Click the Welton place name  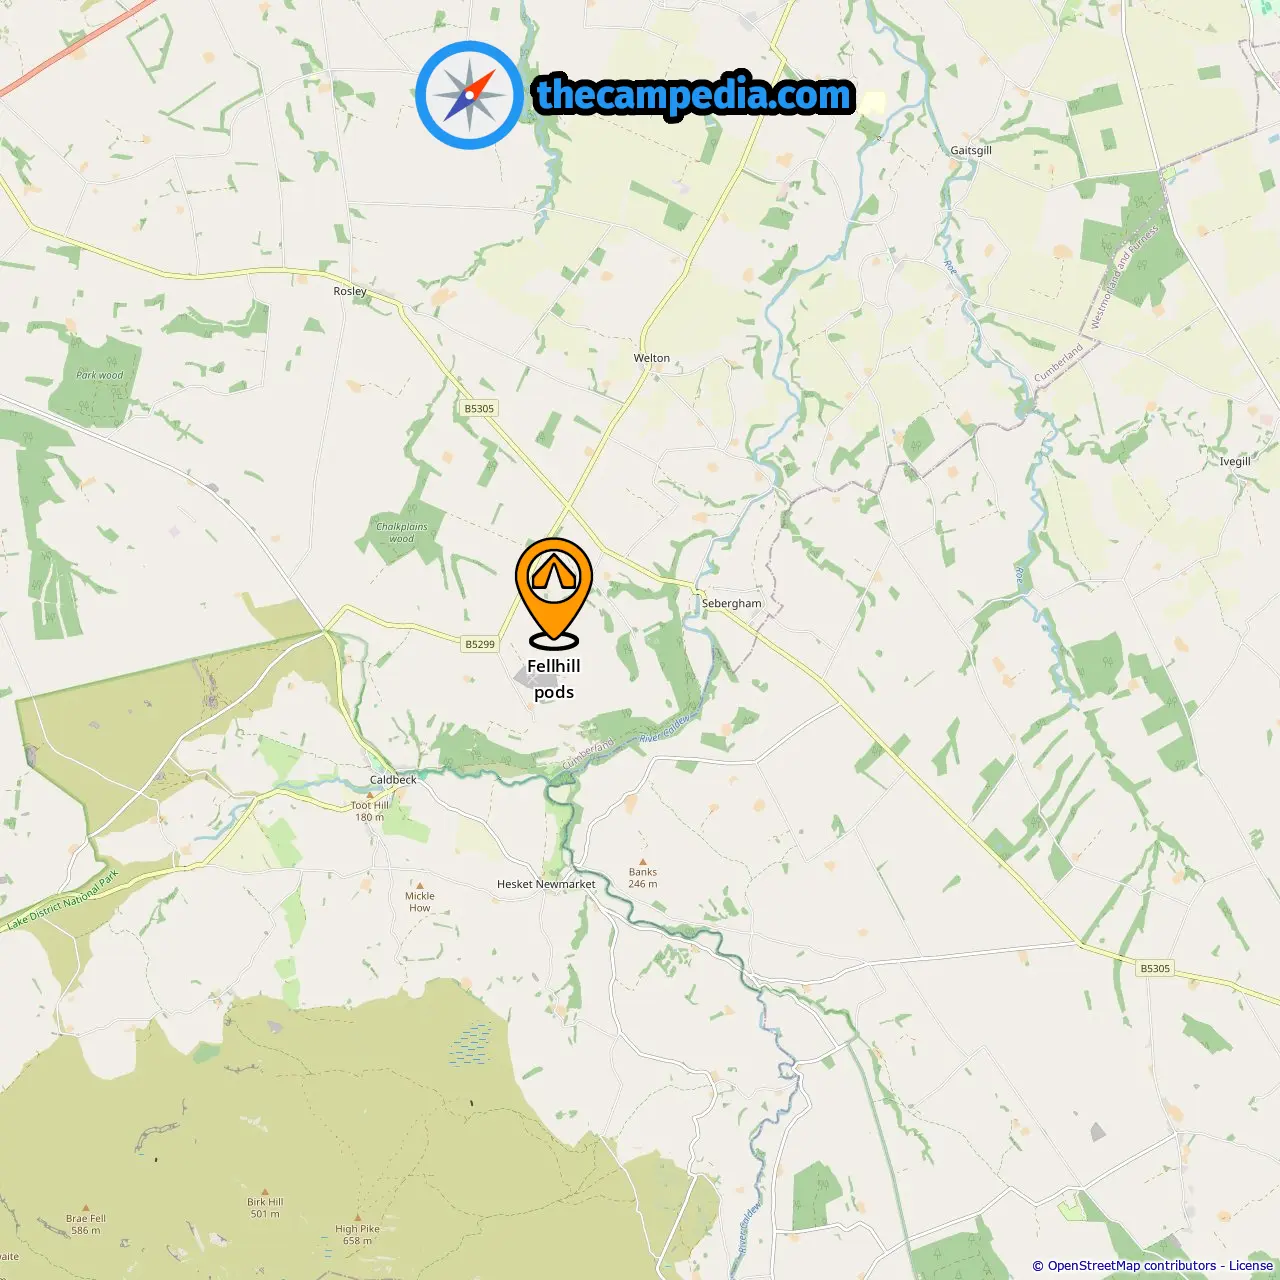[x=652, y=358]
